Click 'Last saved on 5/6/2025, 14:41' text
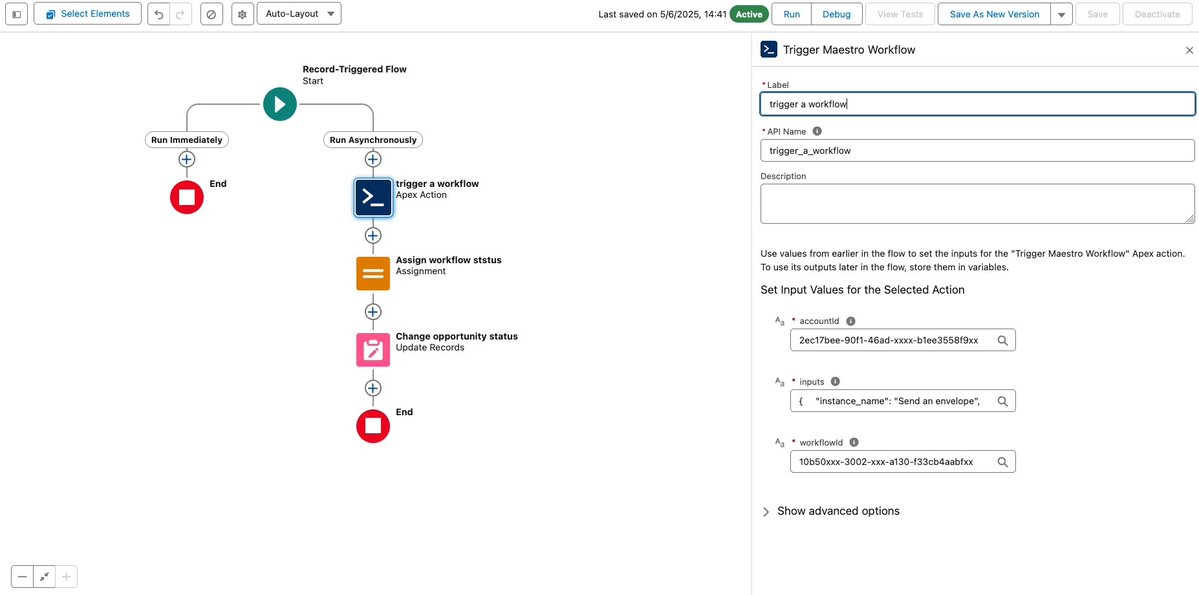This screenshot has width=1199, height=595. pyautogui.click(x=662, y=15)
